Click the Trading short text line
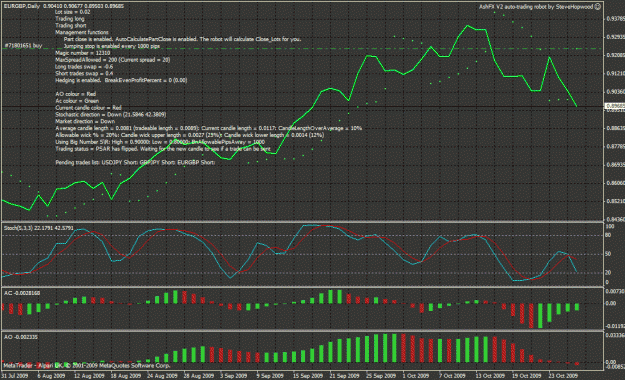625x380 pixels. [71, 26]
